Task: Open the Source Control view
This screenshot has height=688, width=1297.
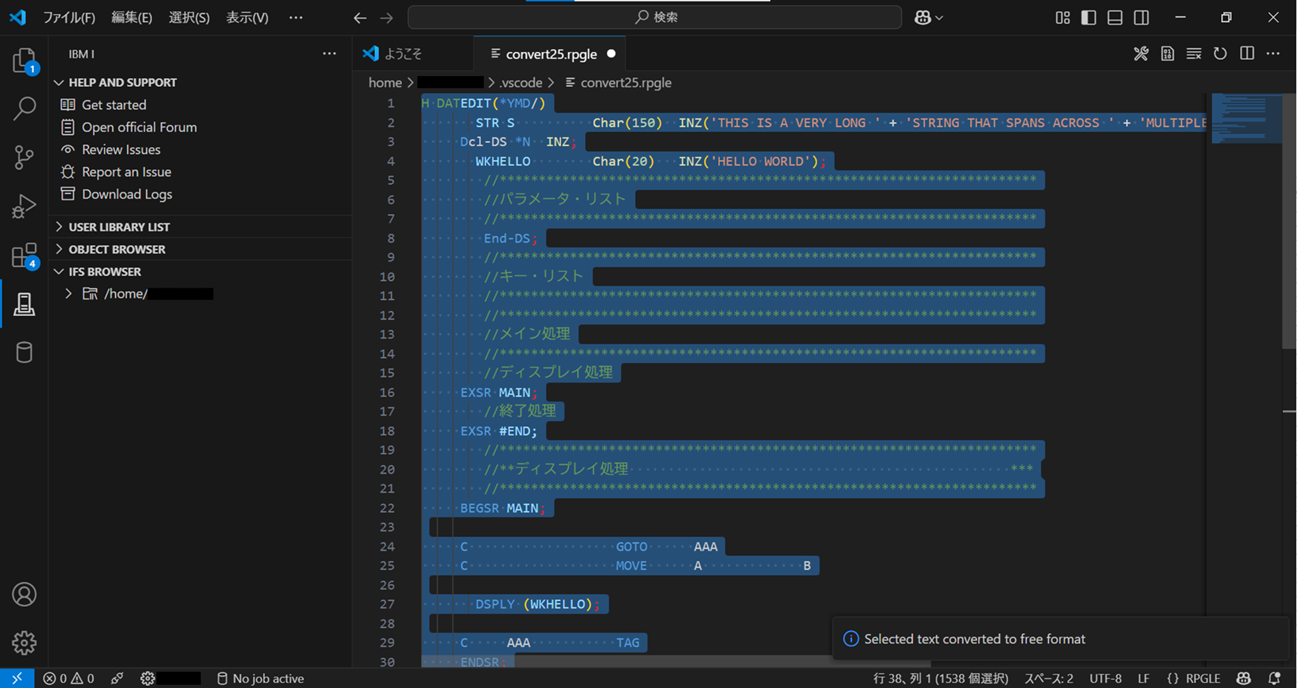Action: tap(24, 157)
